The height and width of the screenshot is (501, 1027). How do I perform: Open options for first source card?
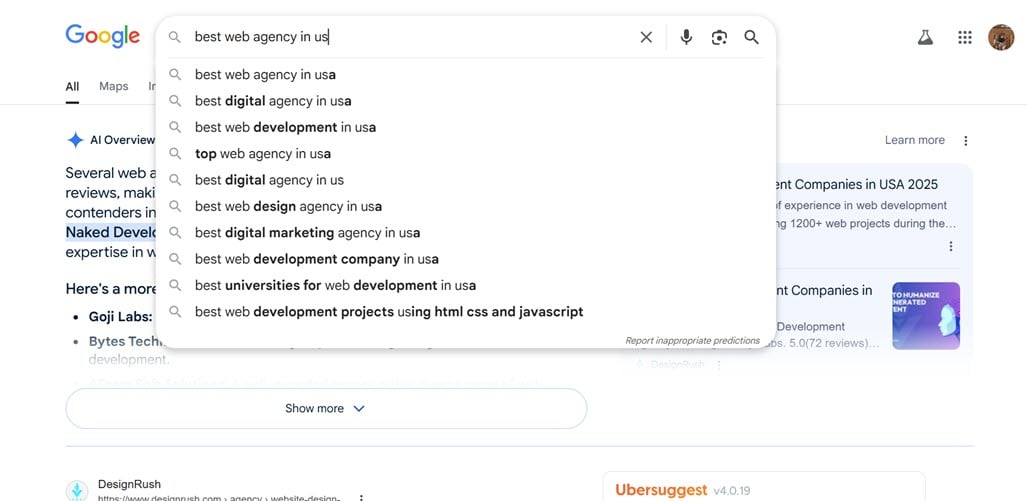coord(950,246)
